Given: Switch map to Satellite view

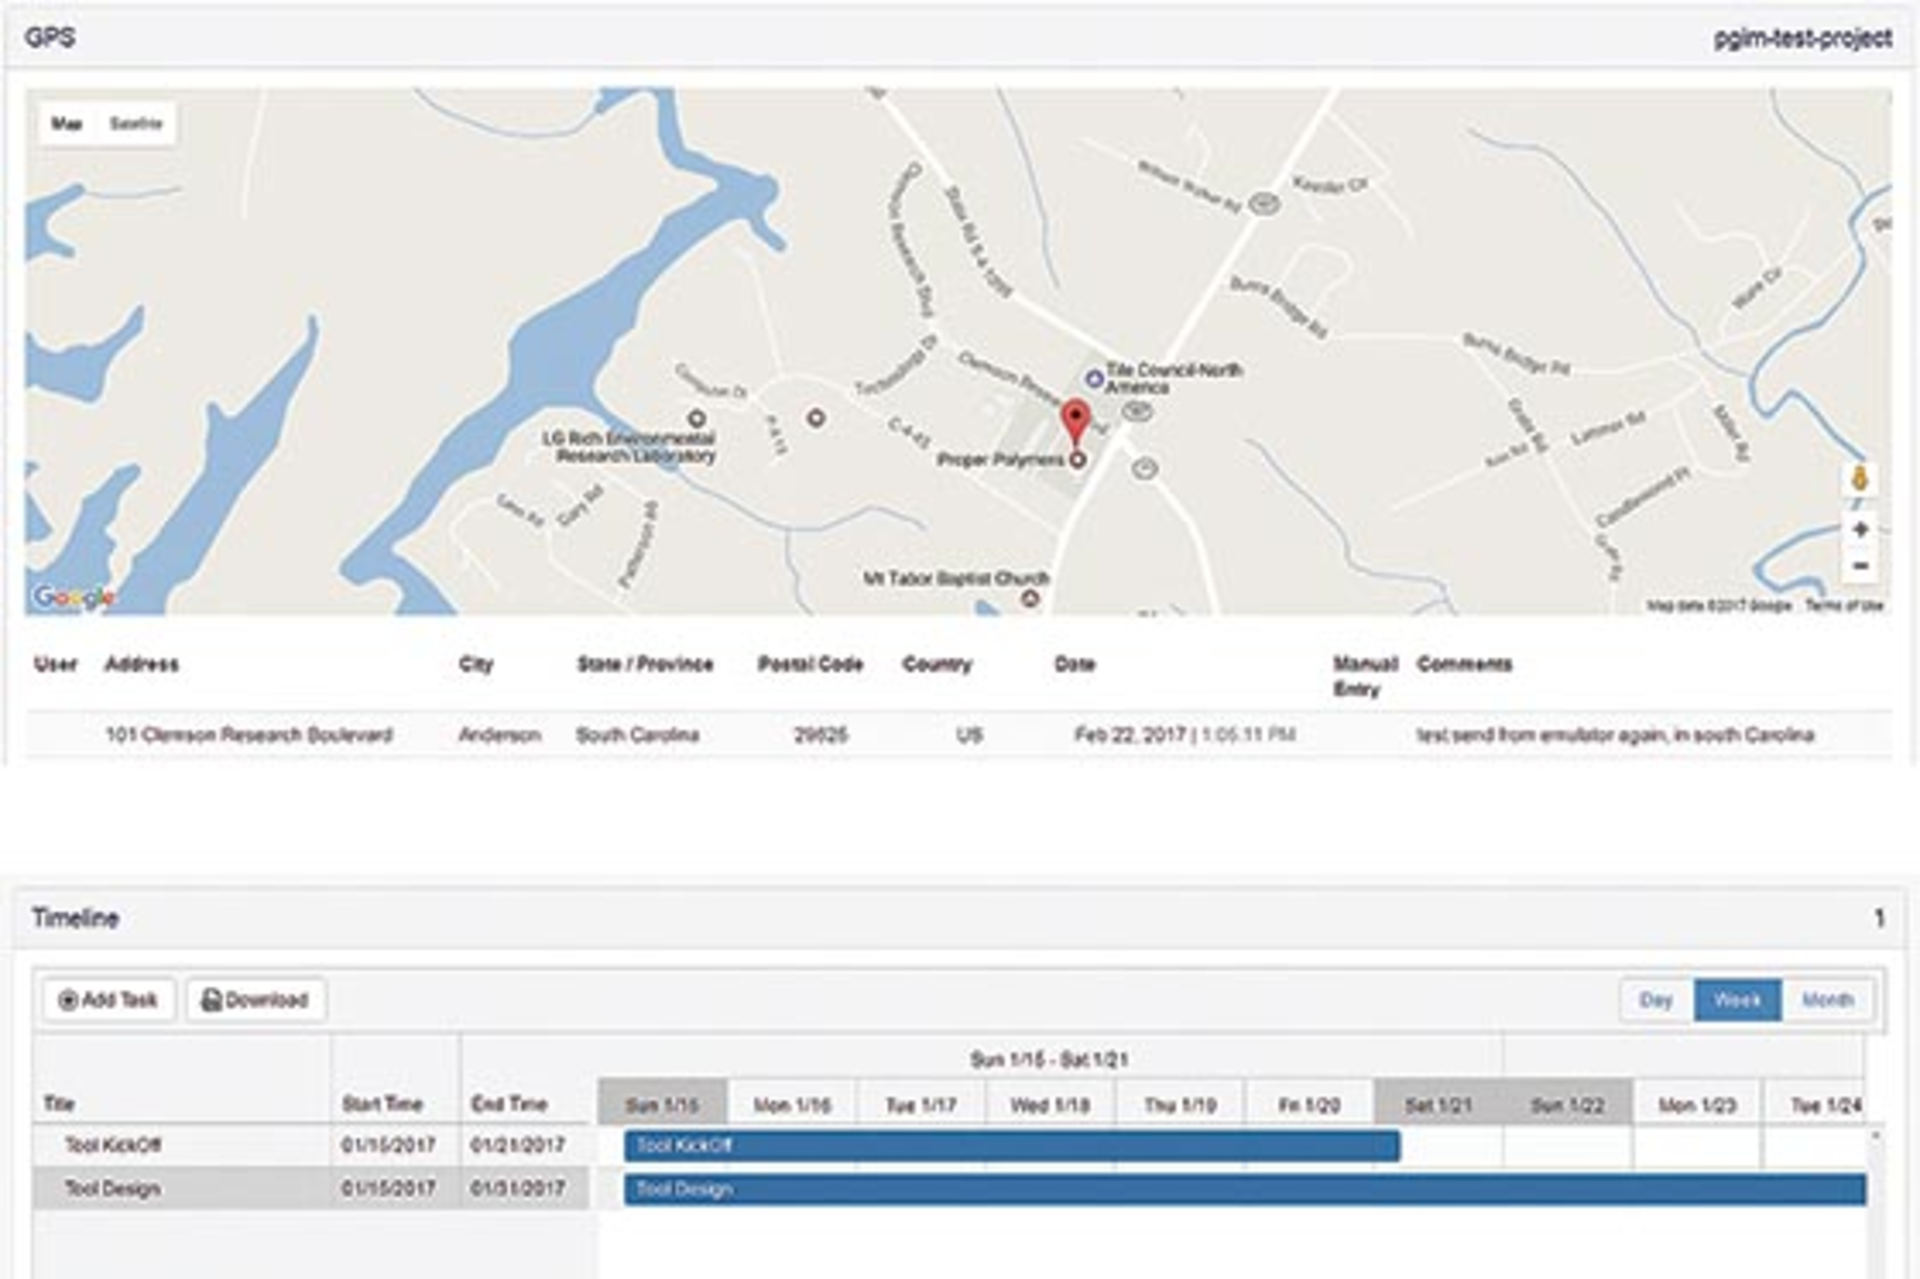Looking at the screenshot, I should (135, 124).
